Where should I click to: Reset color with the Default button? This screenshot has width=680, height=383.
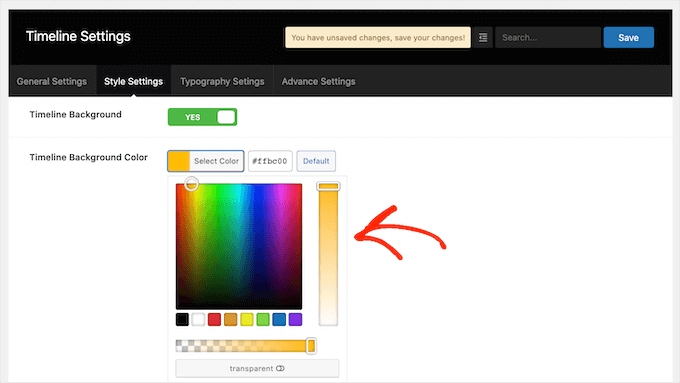point(316,161)
